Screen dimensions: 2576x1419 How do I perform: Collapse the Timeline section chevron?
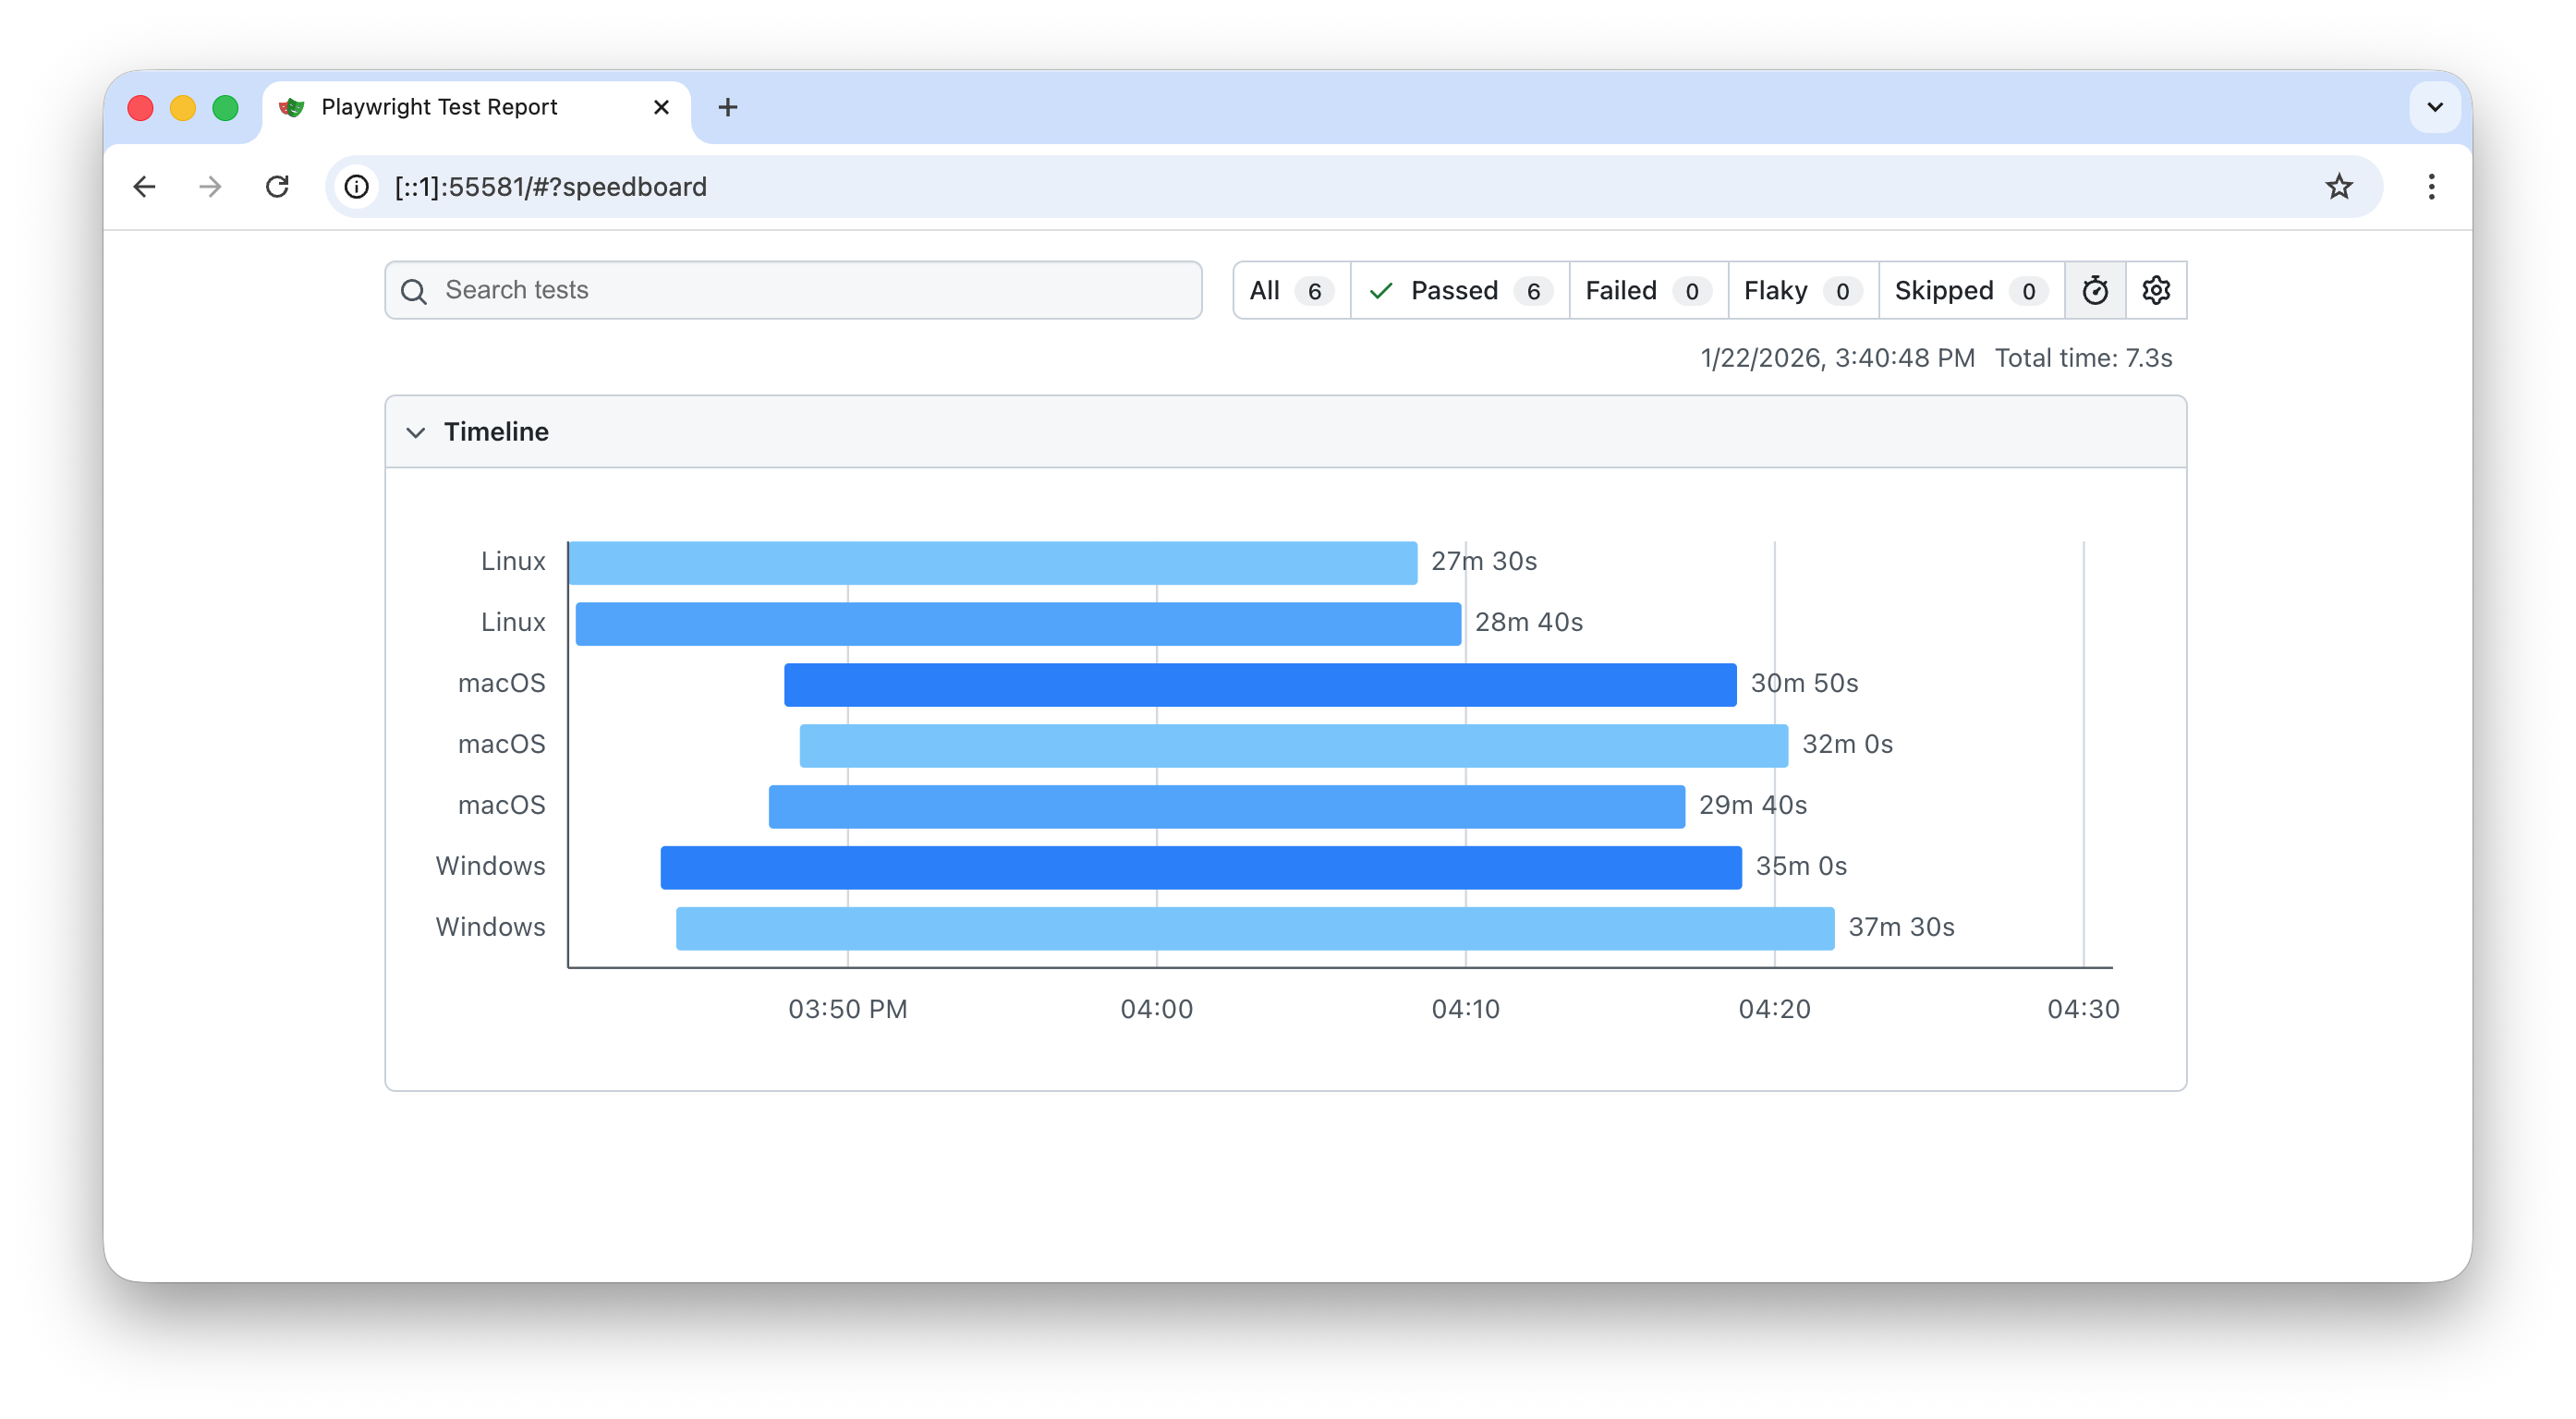pyautogui.click(x=416, y=432)
